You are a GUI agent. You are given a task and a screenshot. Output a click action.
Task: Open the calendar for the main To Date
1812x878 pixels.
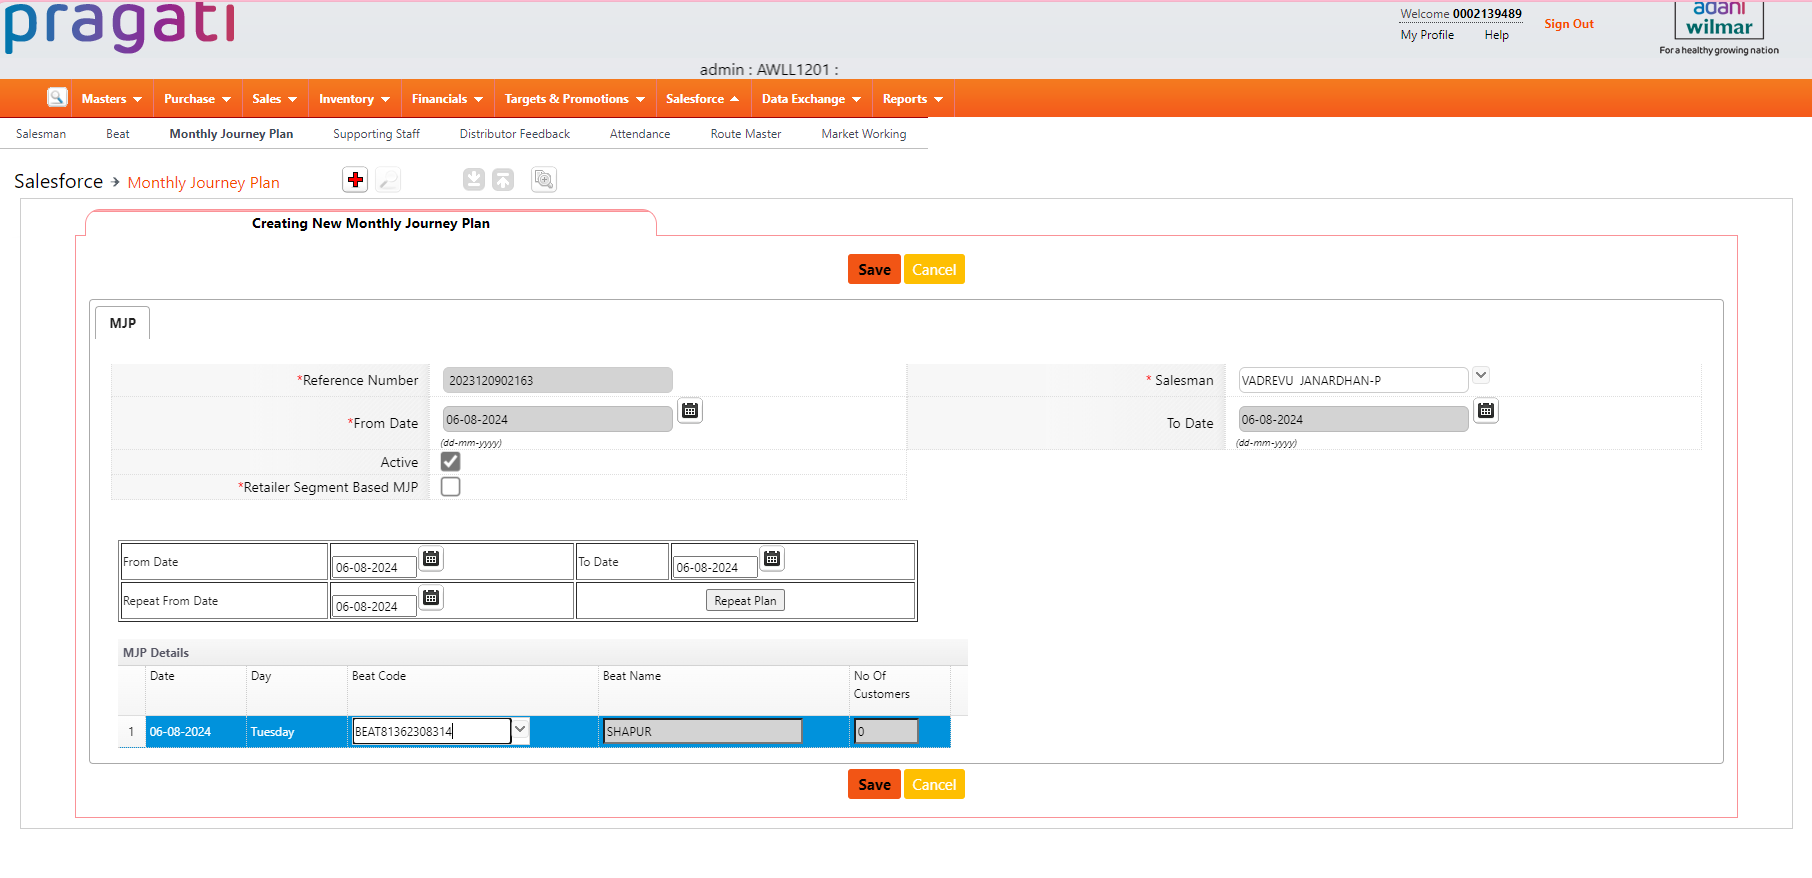(x=1486, y=410)
